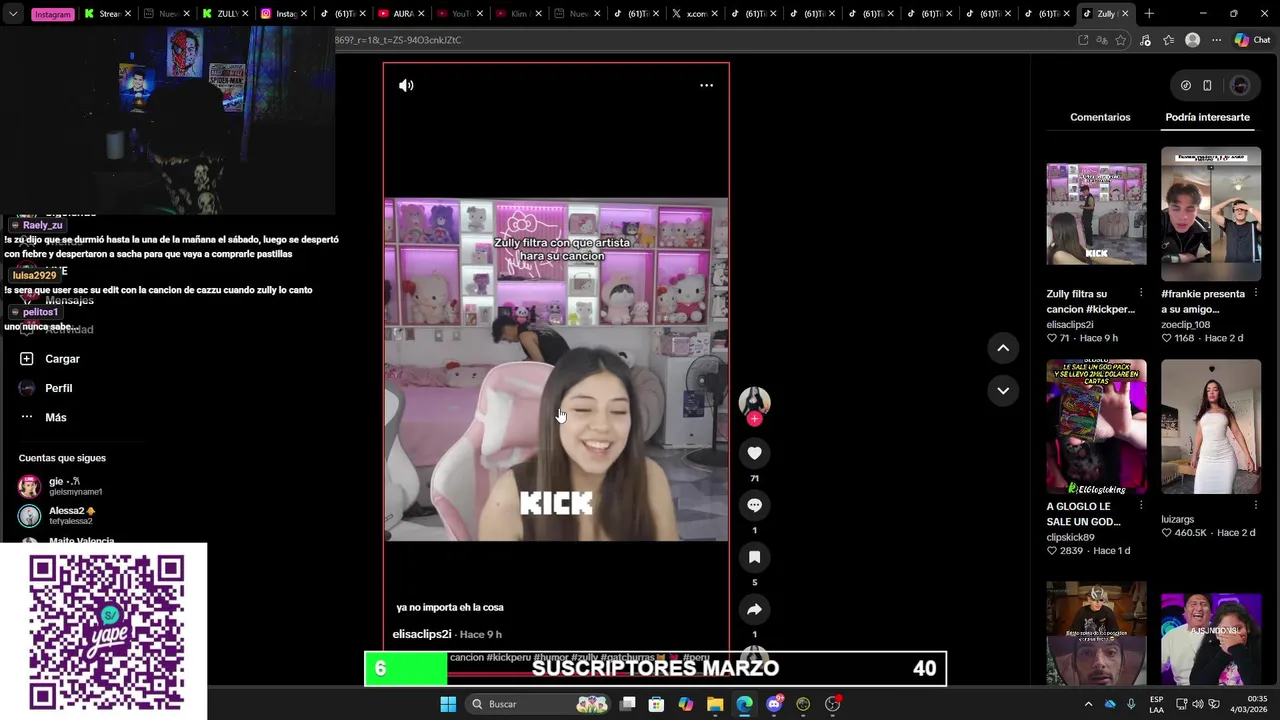The height and width of the screenshot is (720, 1280).
Task: Open the Windows Start menu
Action: pos(448,704)
